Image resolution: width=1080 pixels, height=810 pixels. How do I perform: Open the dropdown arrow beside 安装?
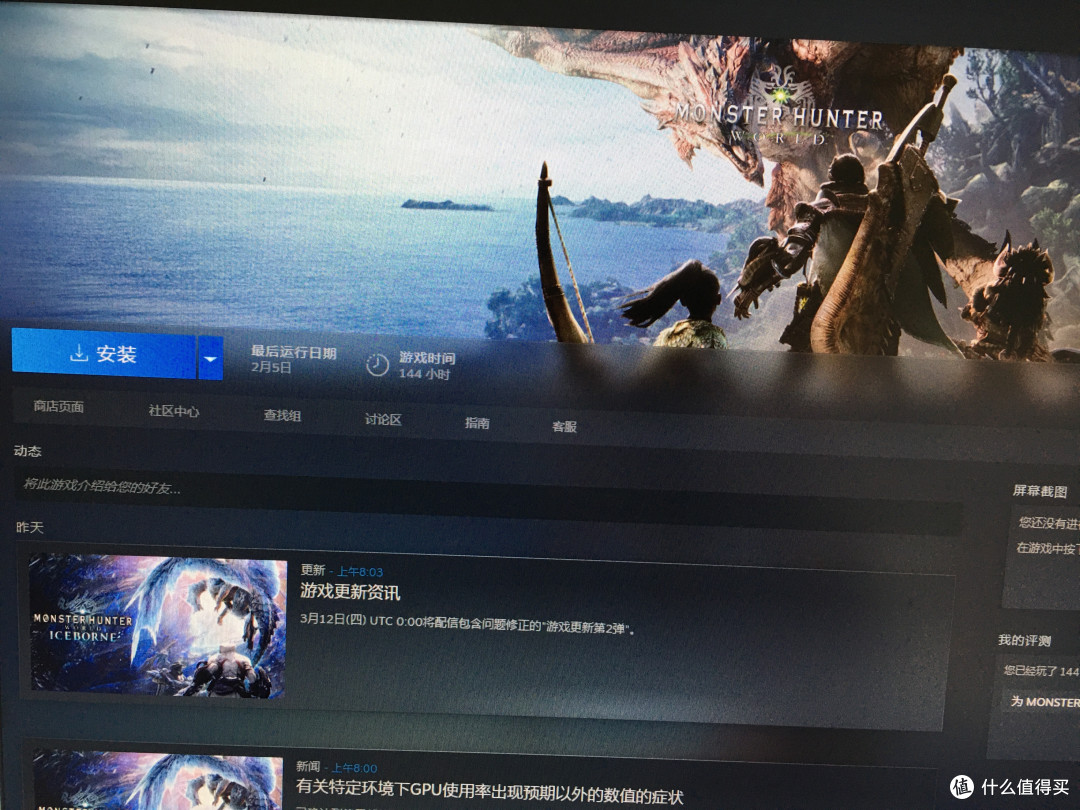(x=211, y=358)
